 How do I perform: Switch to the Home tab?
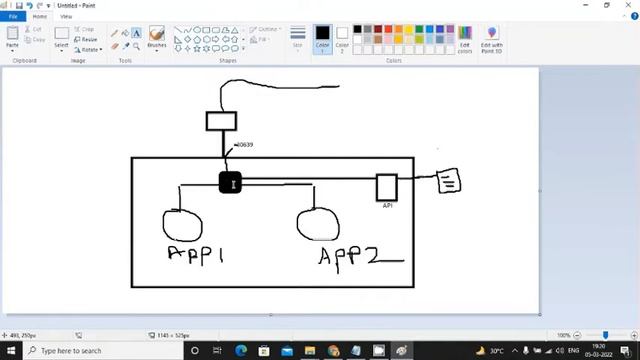[x=40, y=16]
